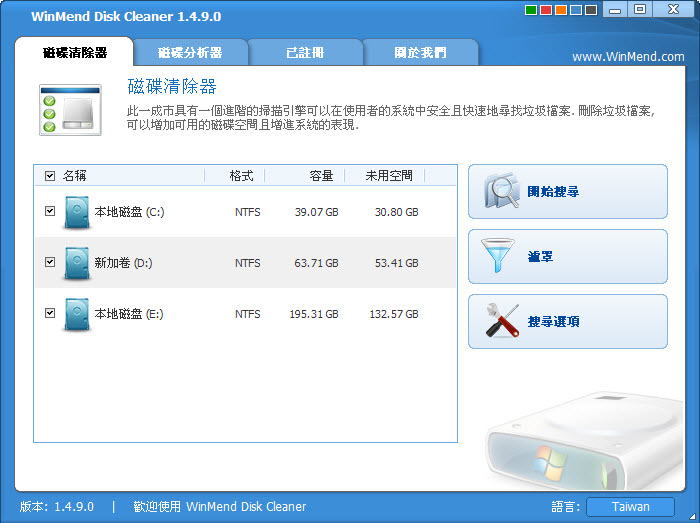Select the blue theme color swatch

click(x=576, y=10)
